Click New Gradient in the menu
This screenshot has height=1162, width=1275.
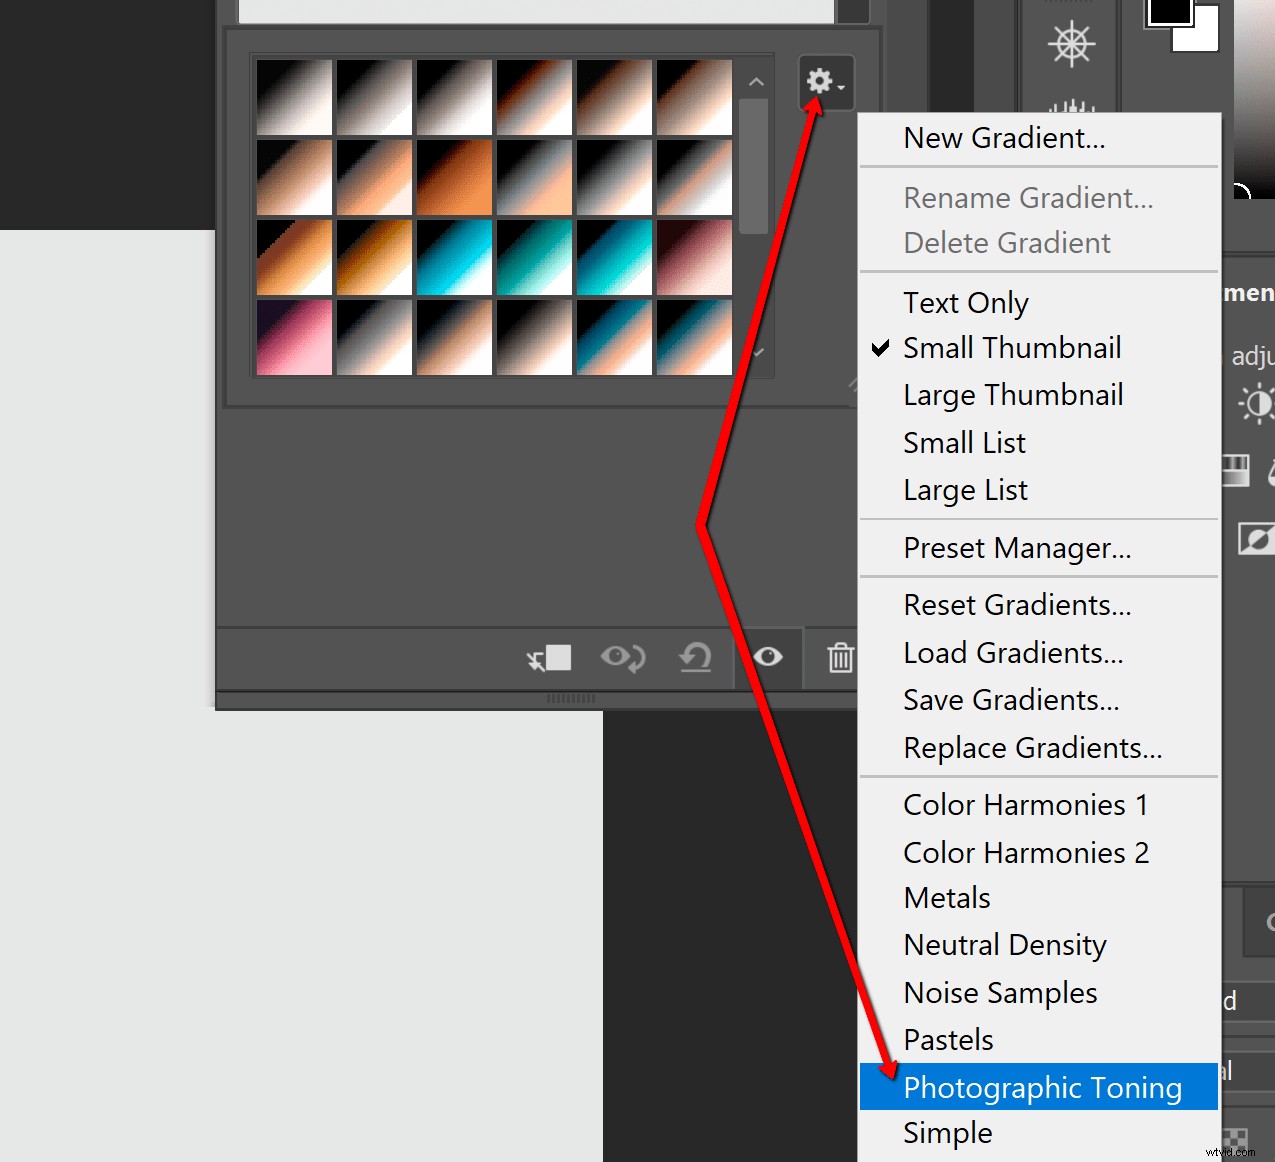click(1004, 138)
